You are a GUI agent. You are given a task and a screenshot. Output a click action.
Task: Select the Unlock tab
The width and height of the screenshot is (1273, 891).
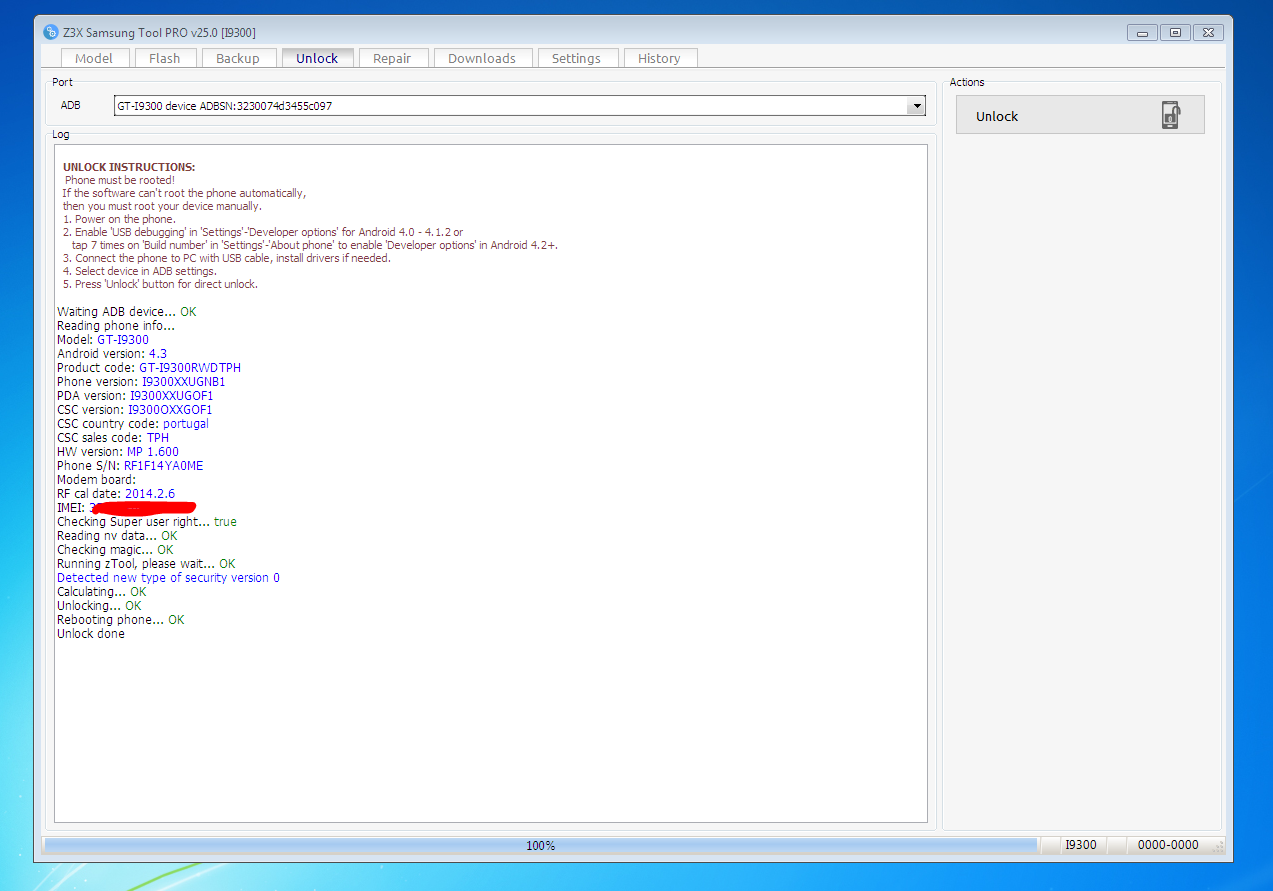(317, 58)
